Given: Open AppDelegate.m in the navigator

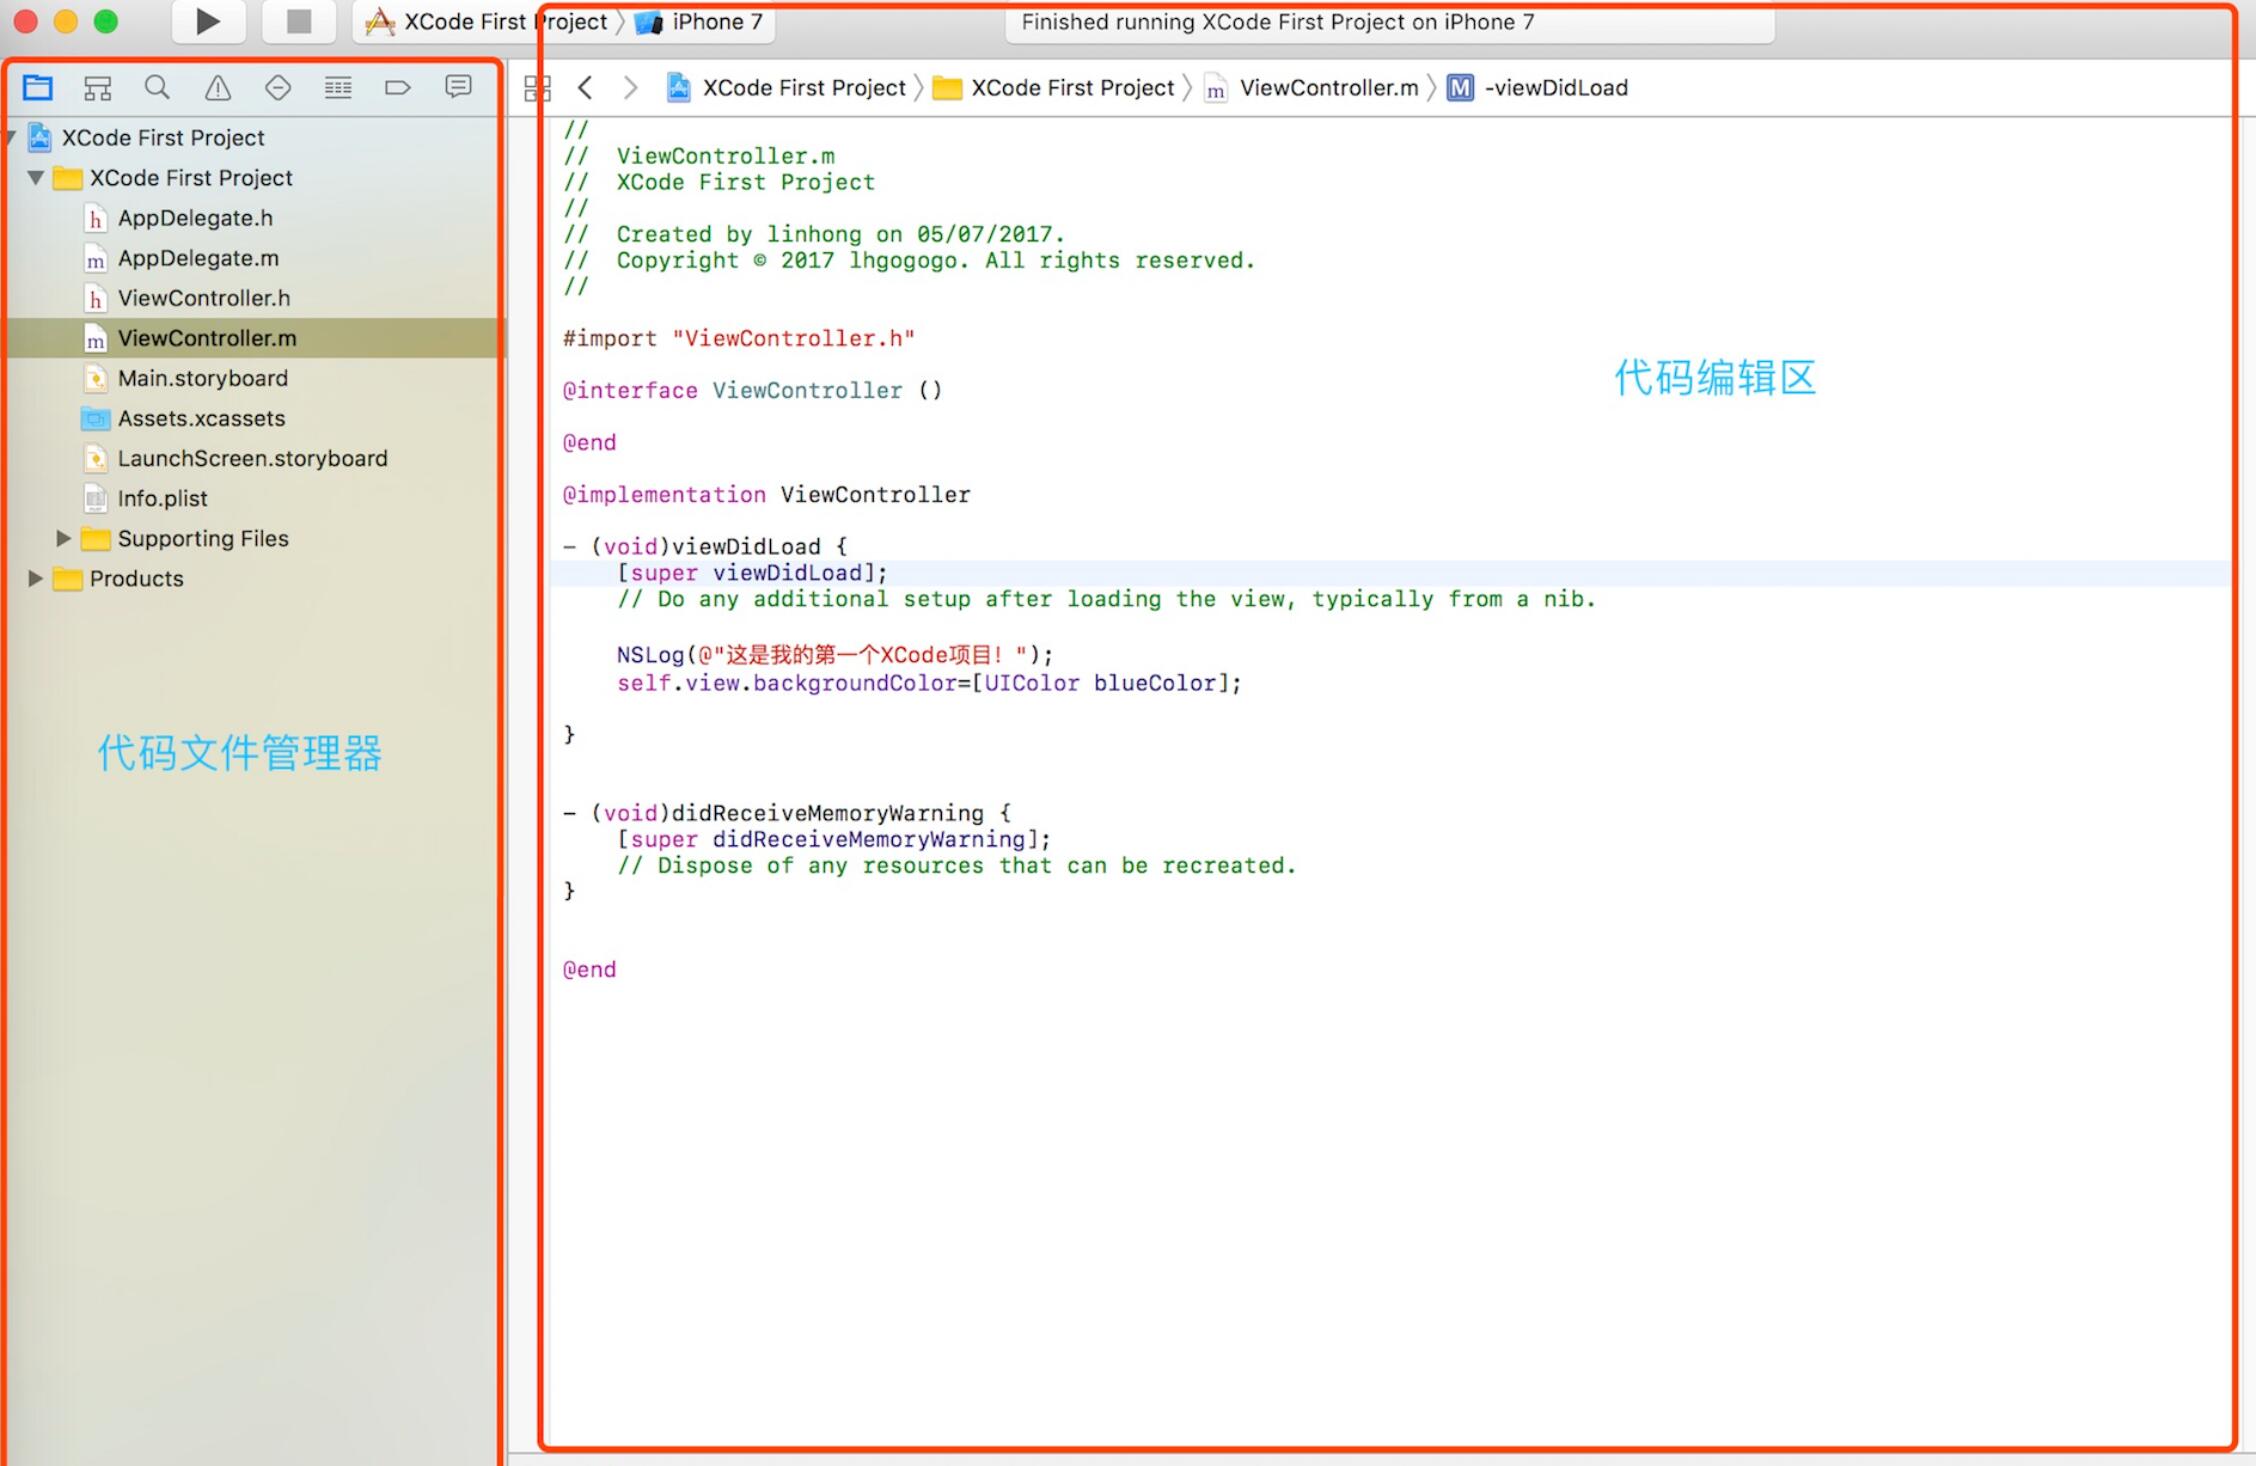Looking at the screenshot, I should coord(198,258).
